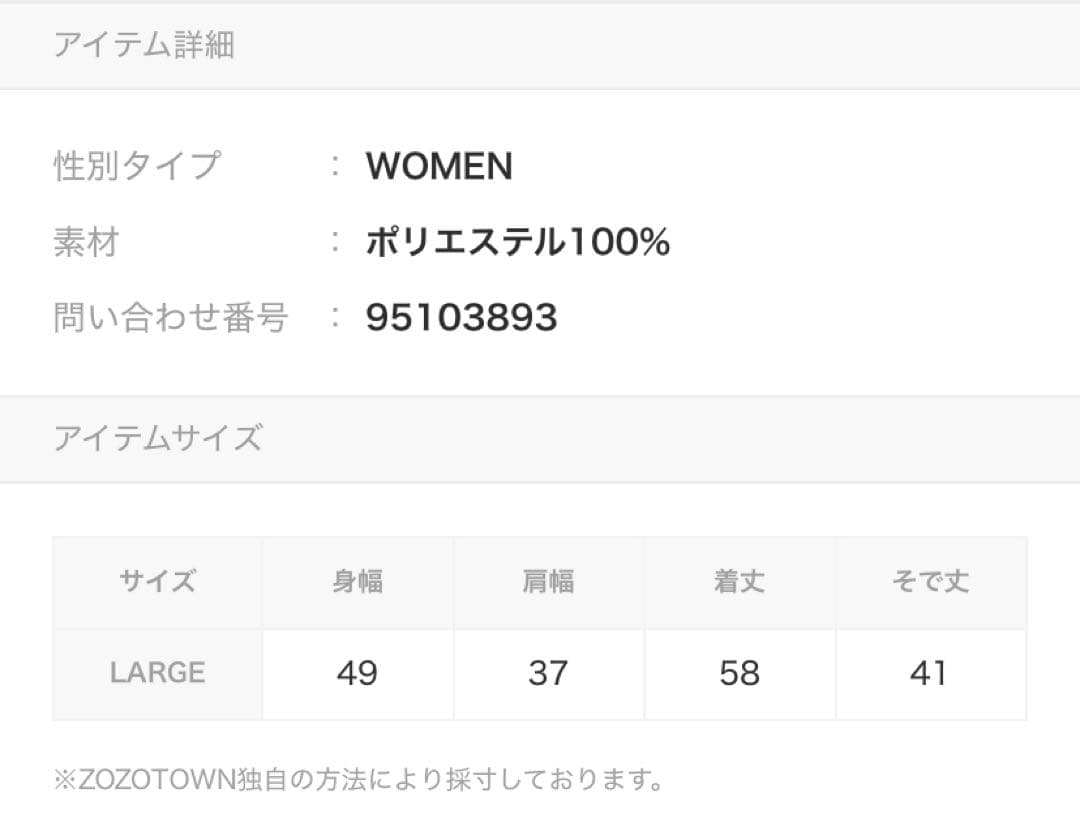Click the アイテムサイズ section header
Viewport: 1080px width, 834px height.
tap(158, 438)
